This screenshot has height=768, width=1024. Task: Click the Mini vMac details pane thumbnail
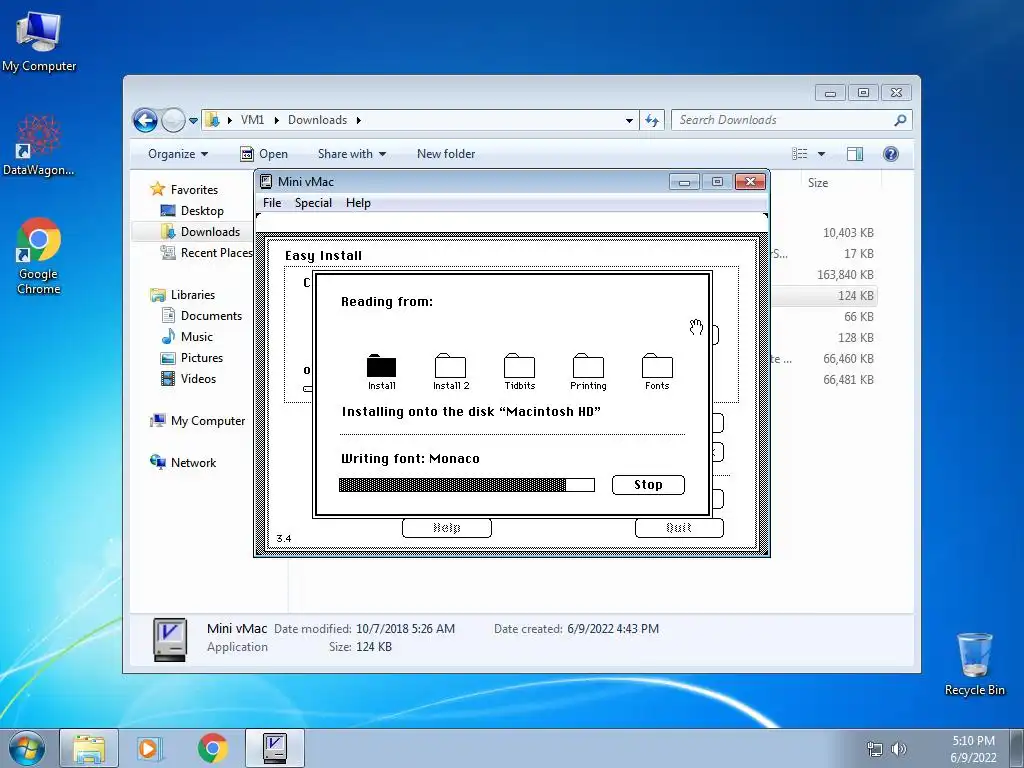click(x=170, y=639)
